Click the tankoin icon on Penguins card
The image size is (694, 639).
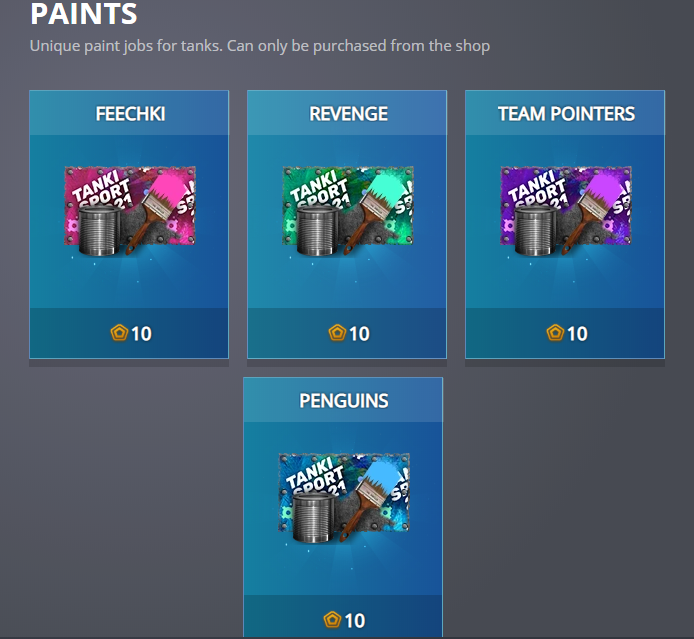coord(332,620)
